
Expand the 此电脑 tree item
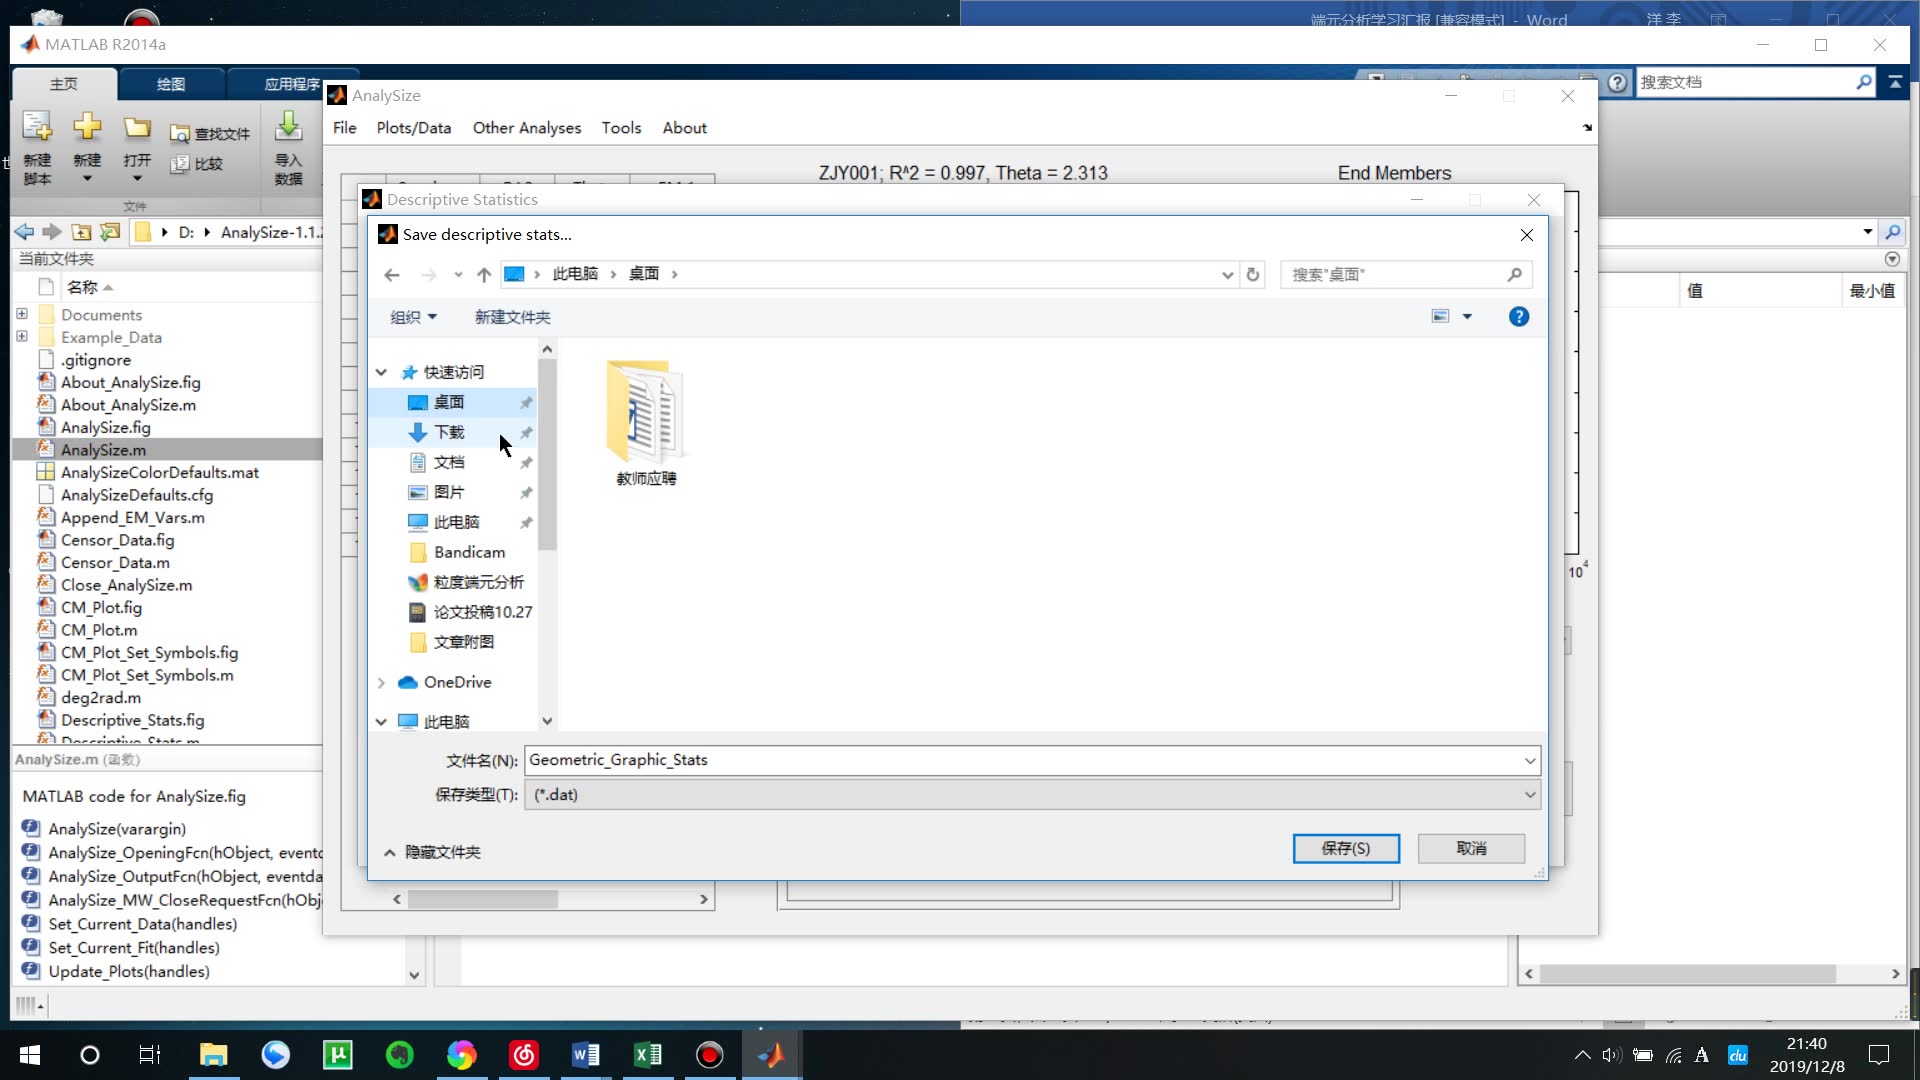[382, 720]
